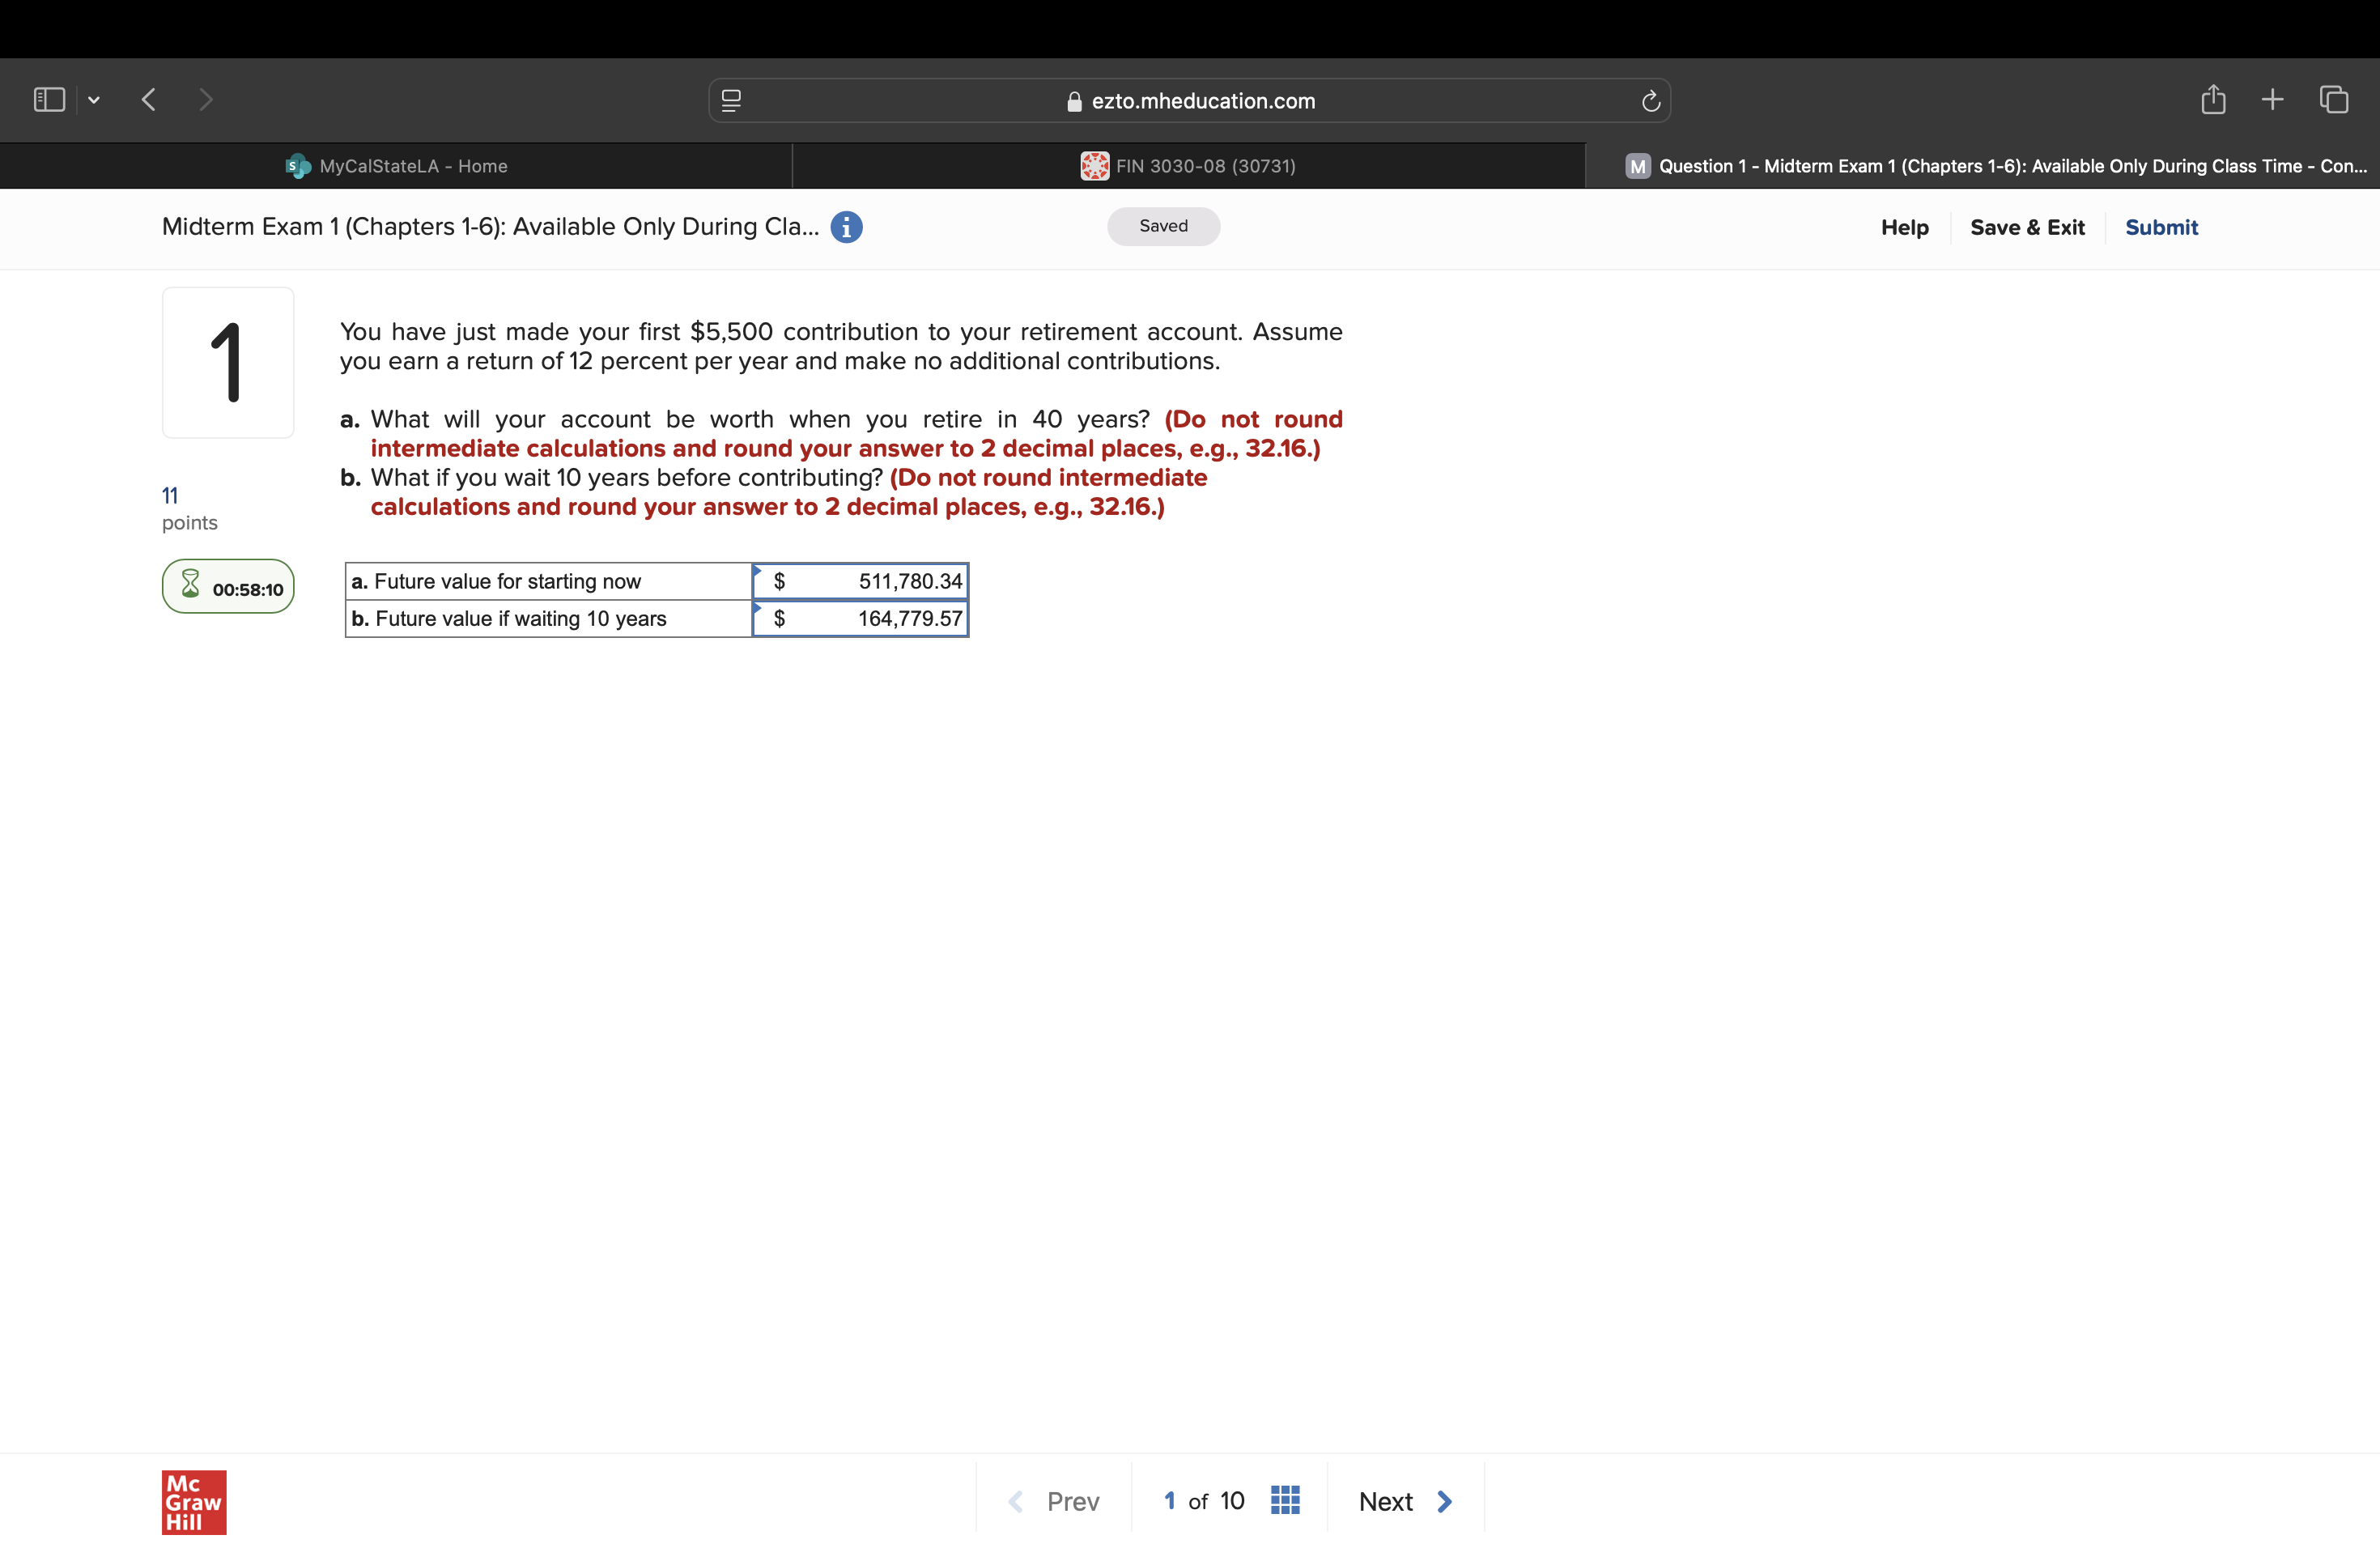Click the reader view icon in address bar

(x=731, y=100)
